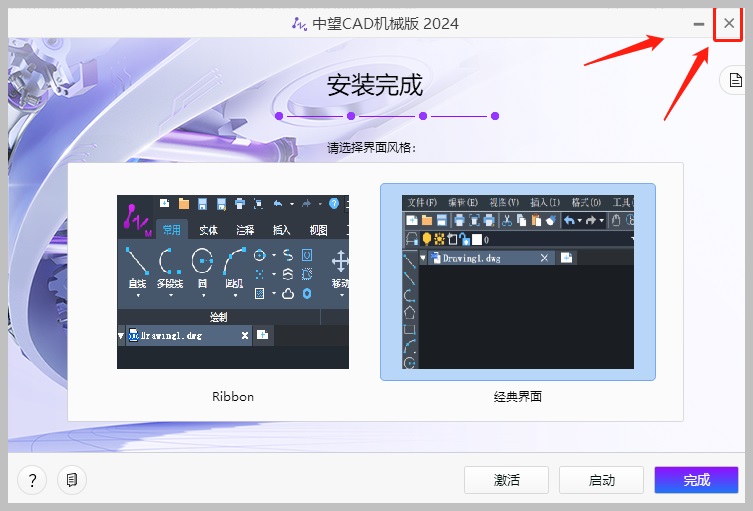This screenshot has width=753, height=511.
Task: Click the last progress step dot
Action: pos(494,117)
